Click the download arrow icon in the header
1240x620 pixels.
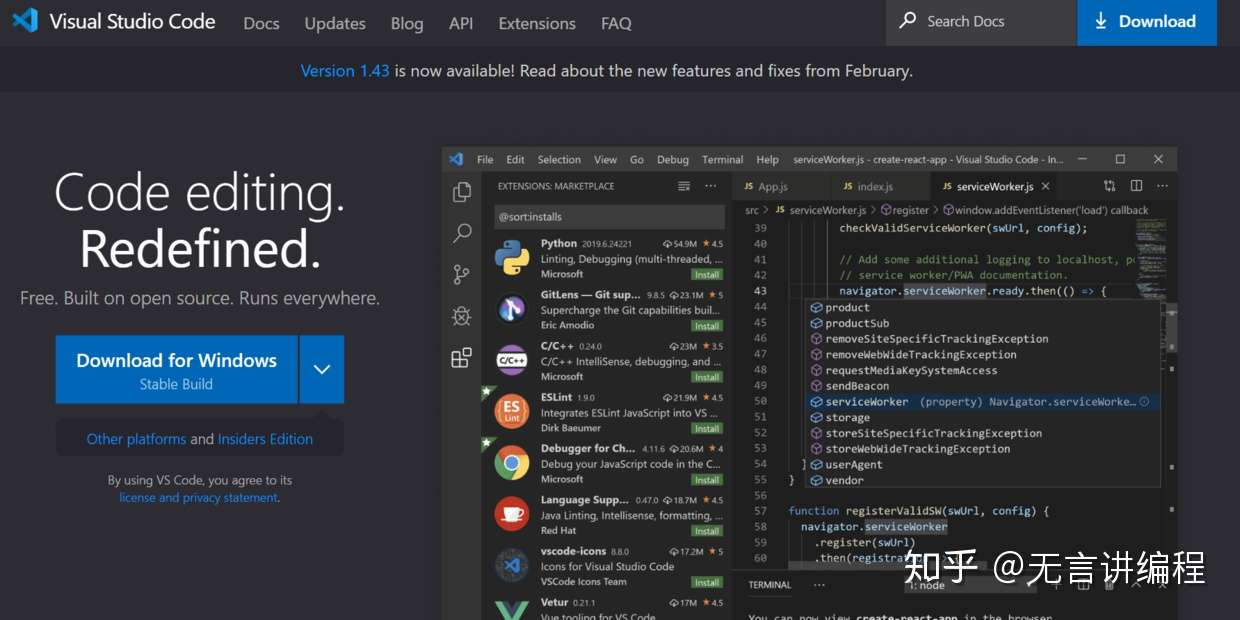1101,21
